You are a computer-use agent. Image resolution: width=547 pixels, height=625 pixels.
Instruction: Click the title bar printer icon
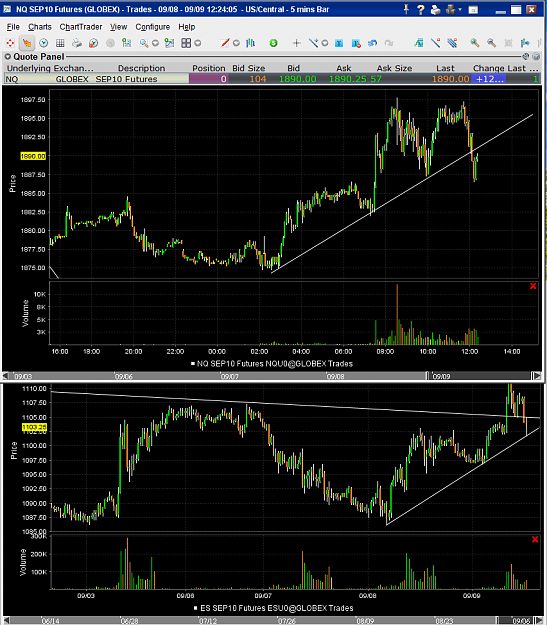click(435, 10)
